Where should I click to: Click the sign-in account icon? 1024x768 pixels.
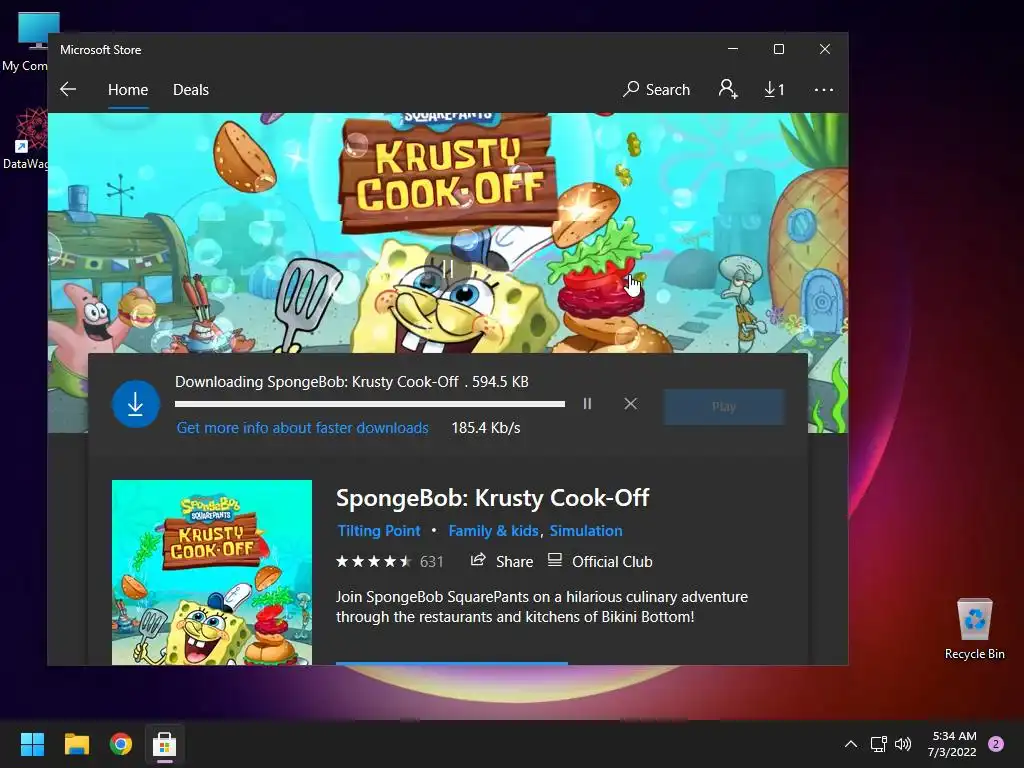pyautogui.click(x=728, y=89)
